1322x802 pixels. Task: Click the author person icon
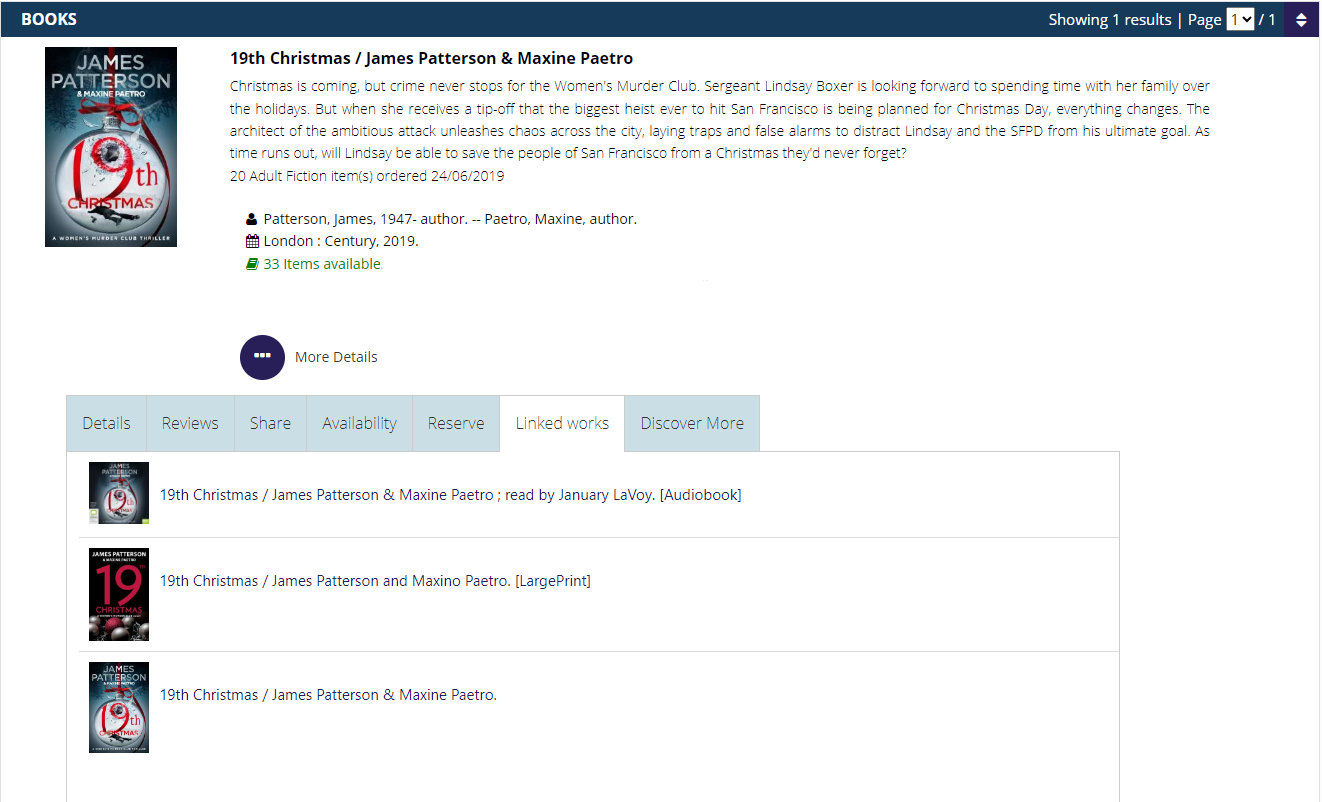(x=252, y=219)
